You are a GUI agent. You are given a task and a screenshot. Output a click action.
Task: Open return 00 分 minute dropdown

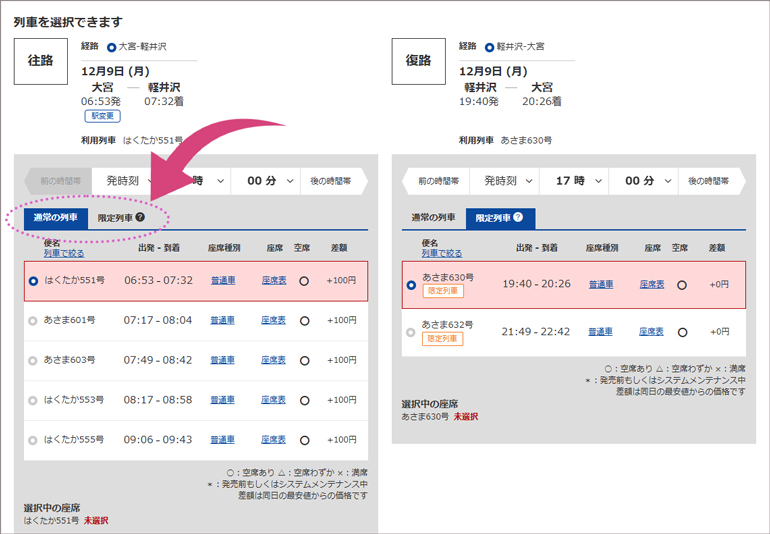point(643,181)
